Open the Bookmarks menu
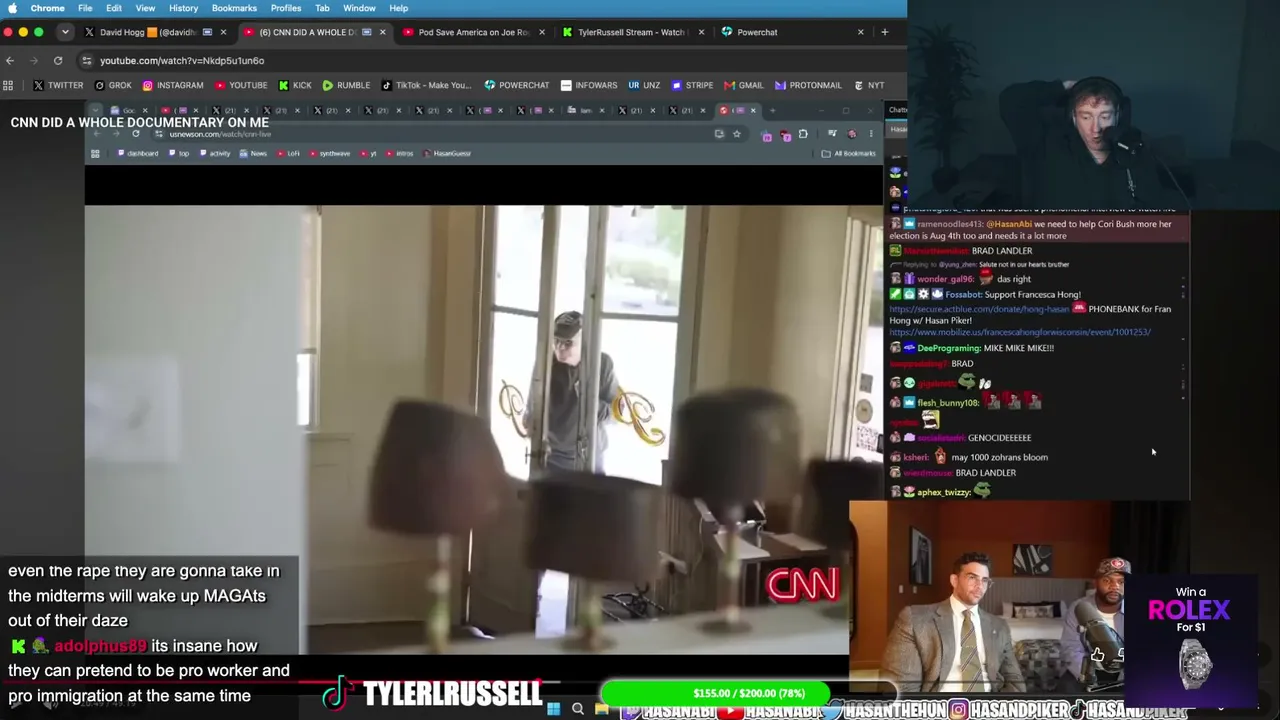Screen dimensions: 1280x720 [x=234, y=8]
